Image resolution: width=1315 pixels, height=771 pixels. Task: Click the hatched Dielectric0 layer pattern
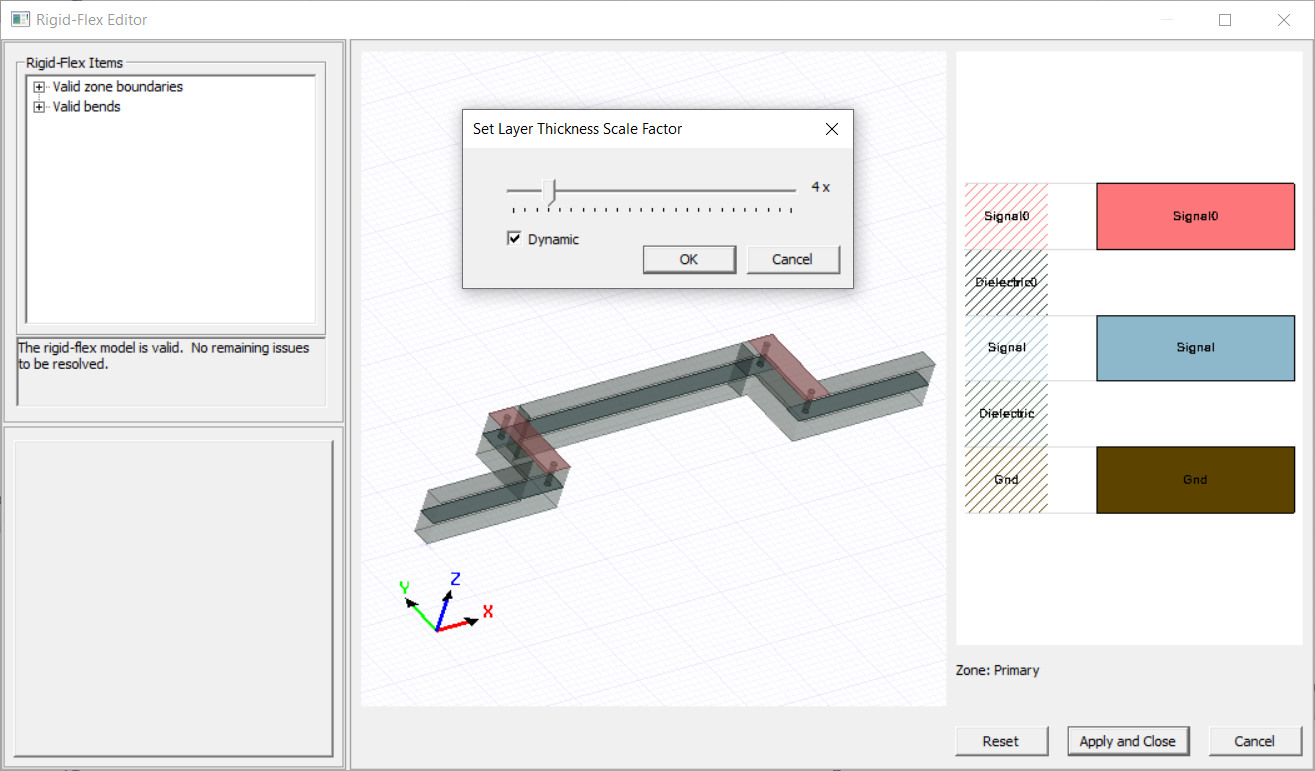(x=1005, y=282)
